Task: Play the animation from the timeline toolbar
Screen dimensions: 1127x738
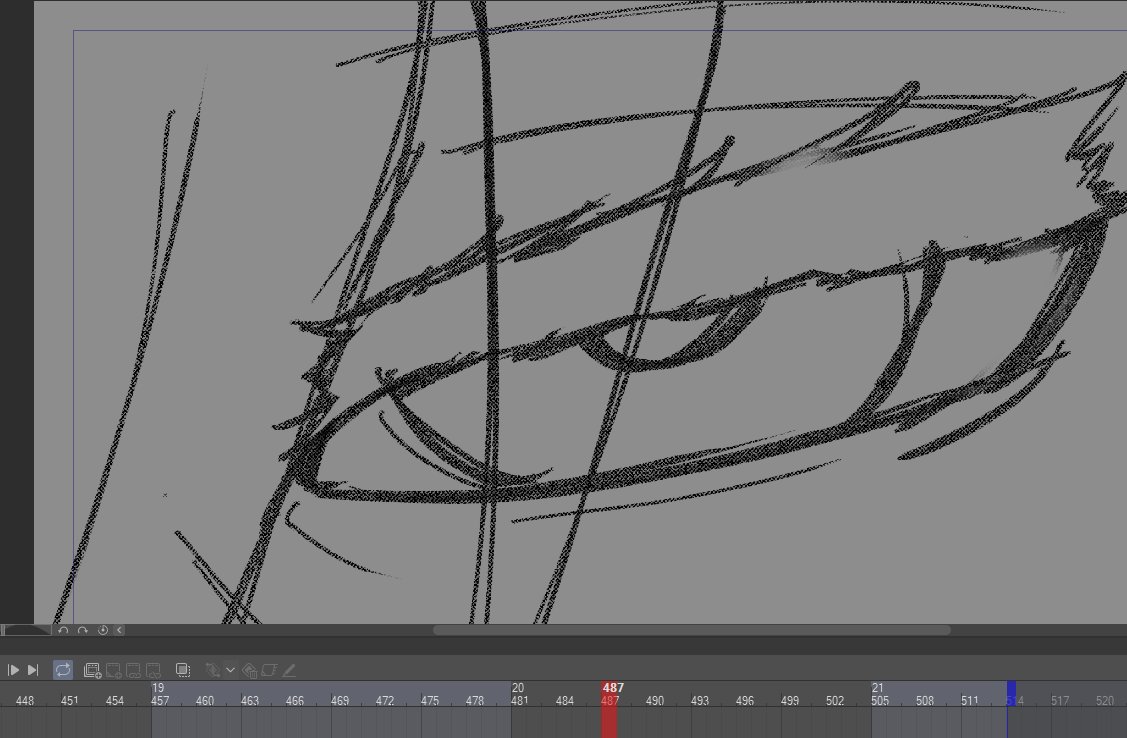Action: (13, 670)
